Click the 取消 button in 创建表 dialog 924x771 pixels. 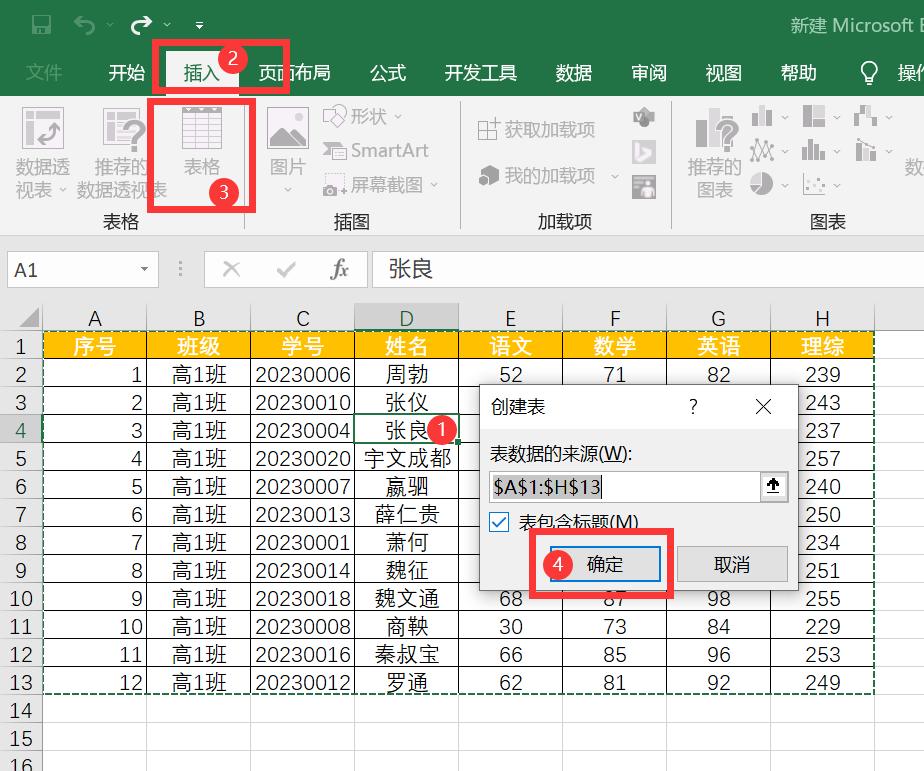tap(732, 564)
